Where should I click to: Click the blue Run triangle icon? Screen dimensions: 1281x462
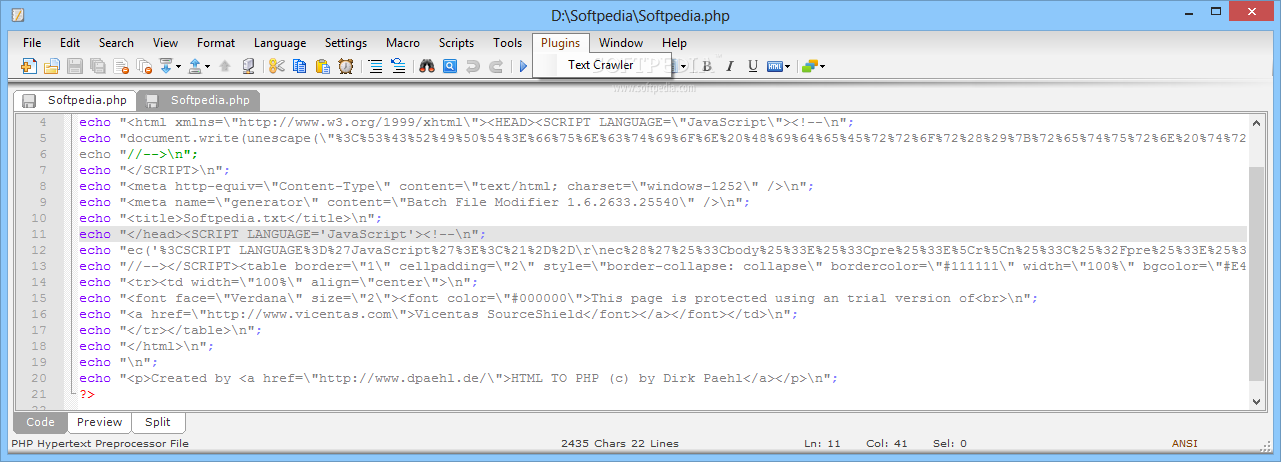click(x=522, y=67)
